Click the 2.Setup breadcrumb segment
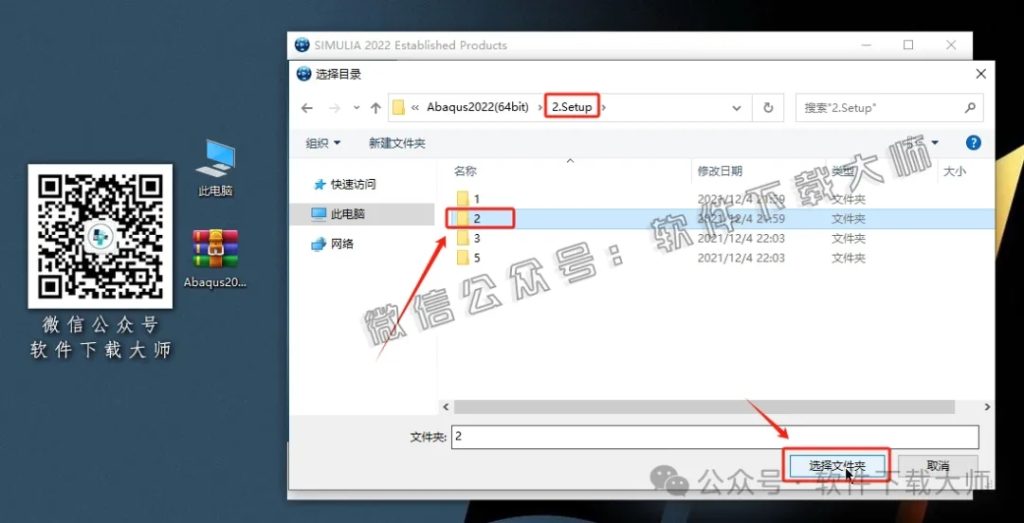Viewport: 1024px width, 523px height. [572, 108]
